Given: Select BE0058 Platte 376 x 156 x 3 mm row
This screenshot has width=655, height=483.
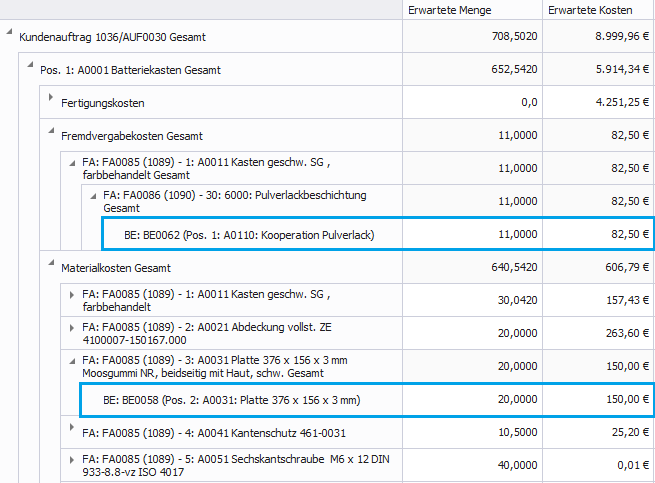Looking at the screenshot, I should coord(232,400).
